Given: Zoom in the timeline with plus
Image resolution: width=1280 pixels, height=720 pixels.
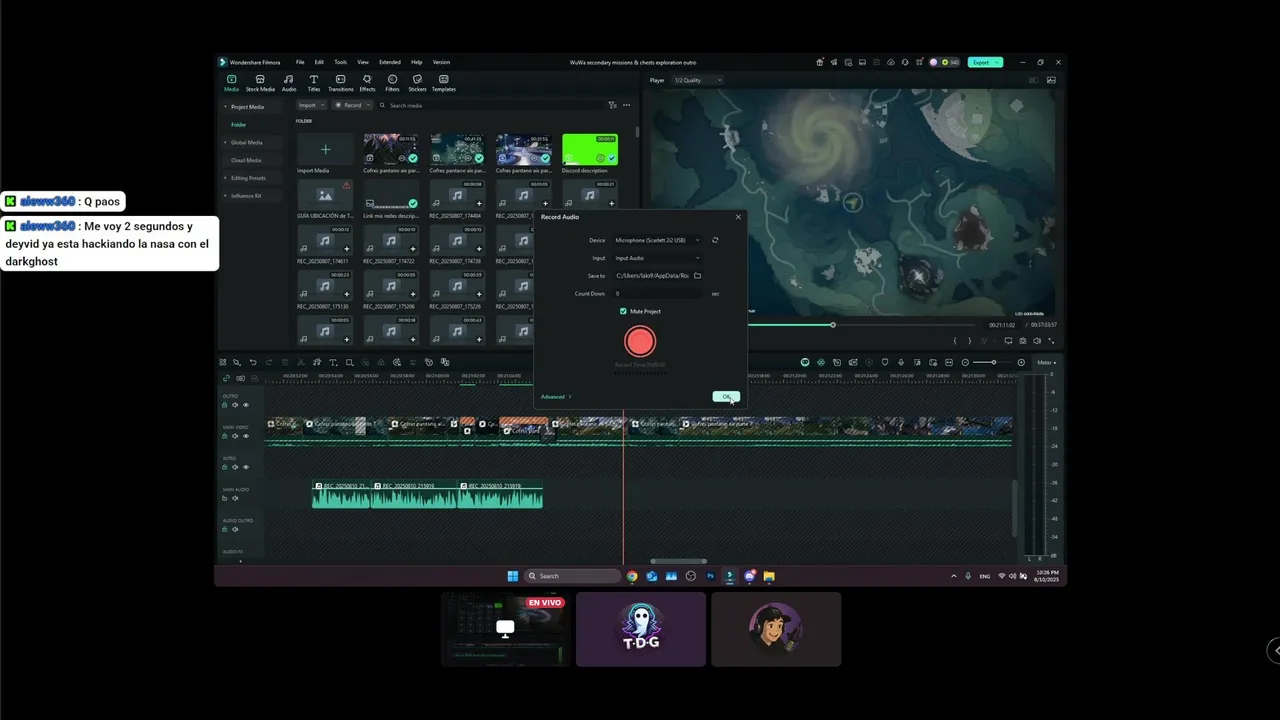Looking at the screenshot, I should click(x=1021, y=362).
